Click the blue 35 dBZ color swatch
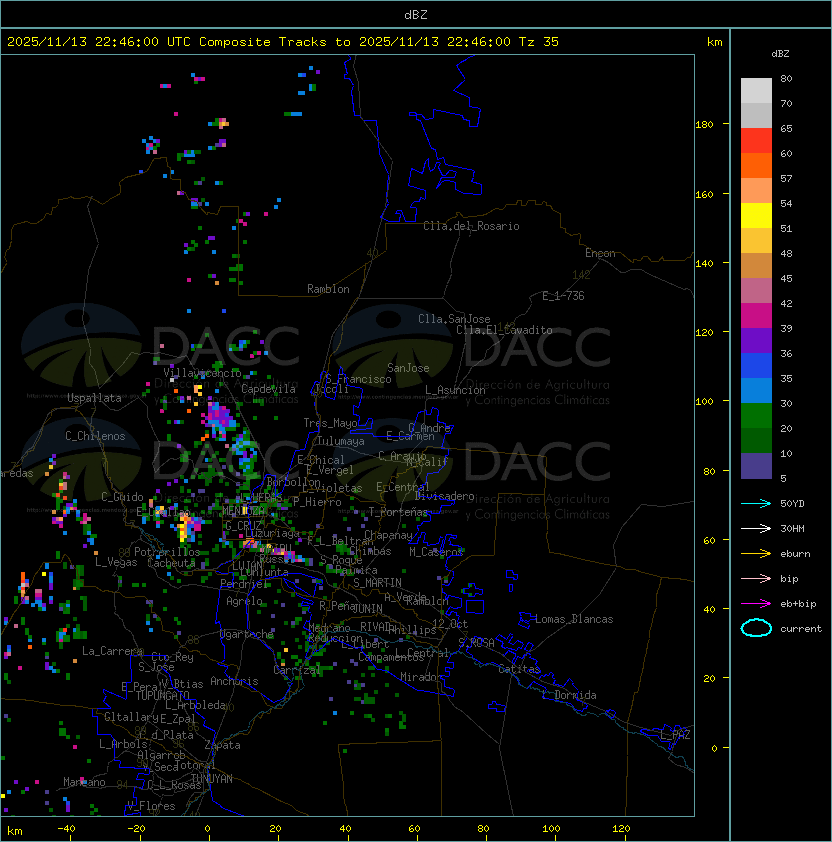The image size is (832, 842). tap(756, 366)
